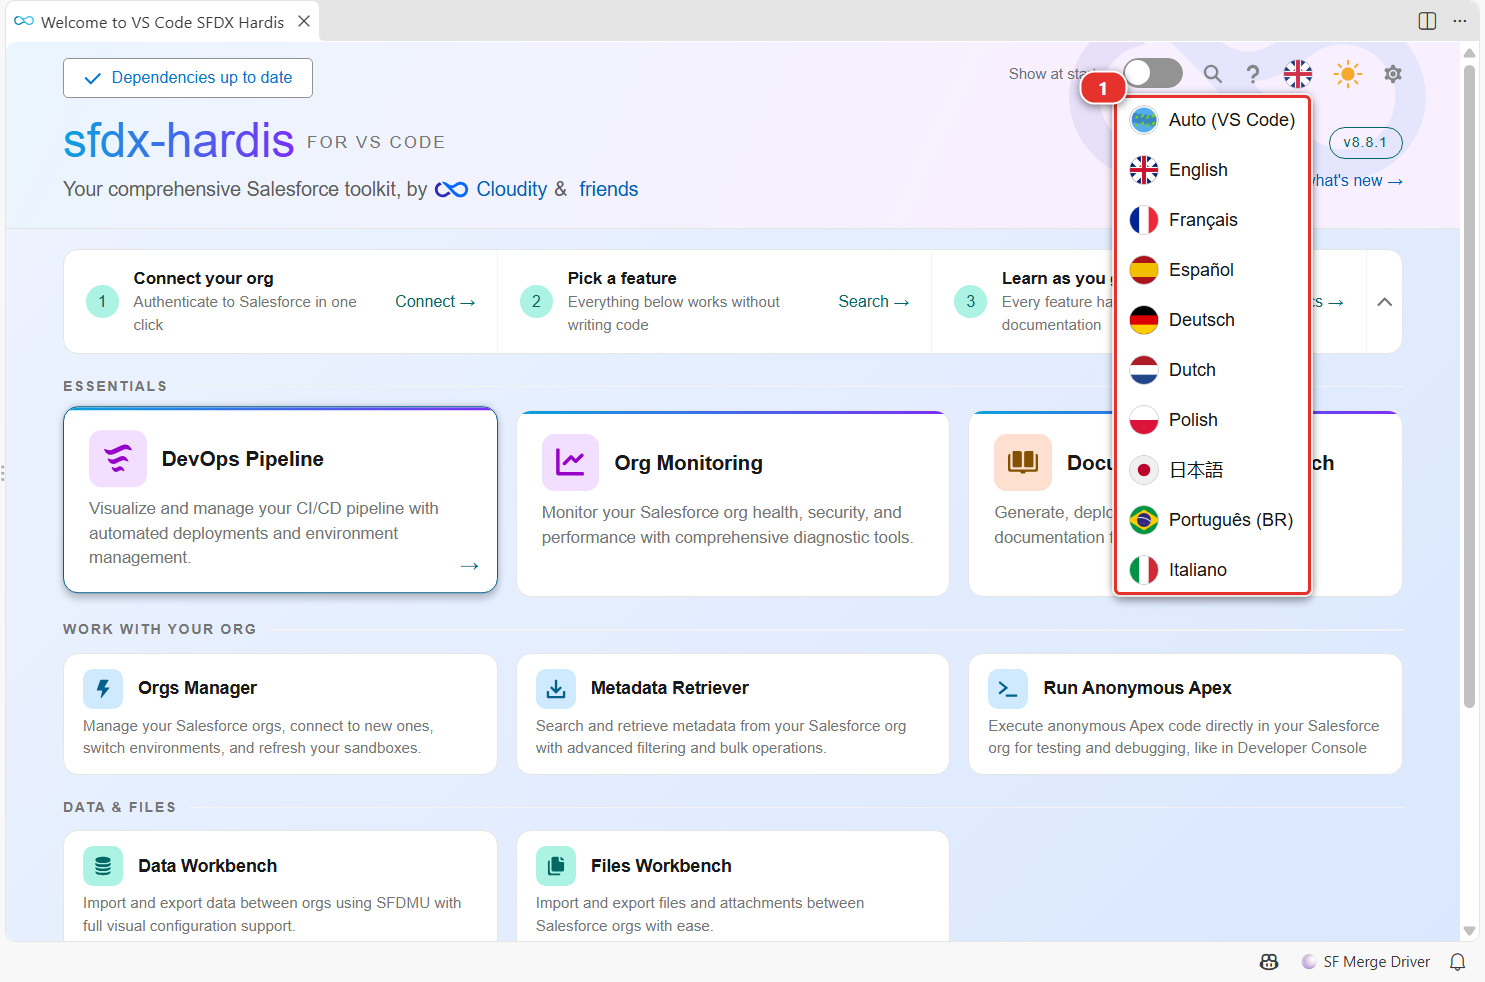The height and width of the screenshot is (982, 1485).
Task: Click the Data Workbench database icon
Action: pyautogui.click(x=103, y=866)
